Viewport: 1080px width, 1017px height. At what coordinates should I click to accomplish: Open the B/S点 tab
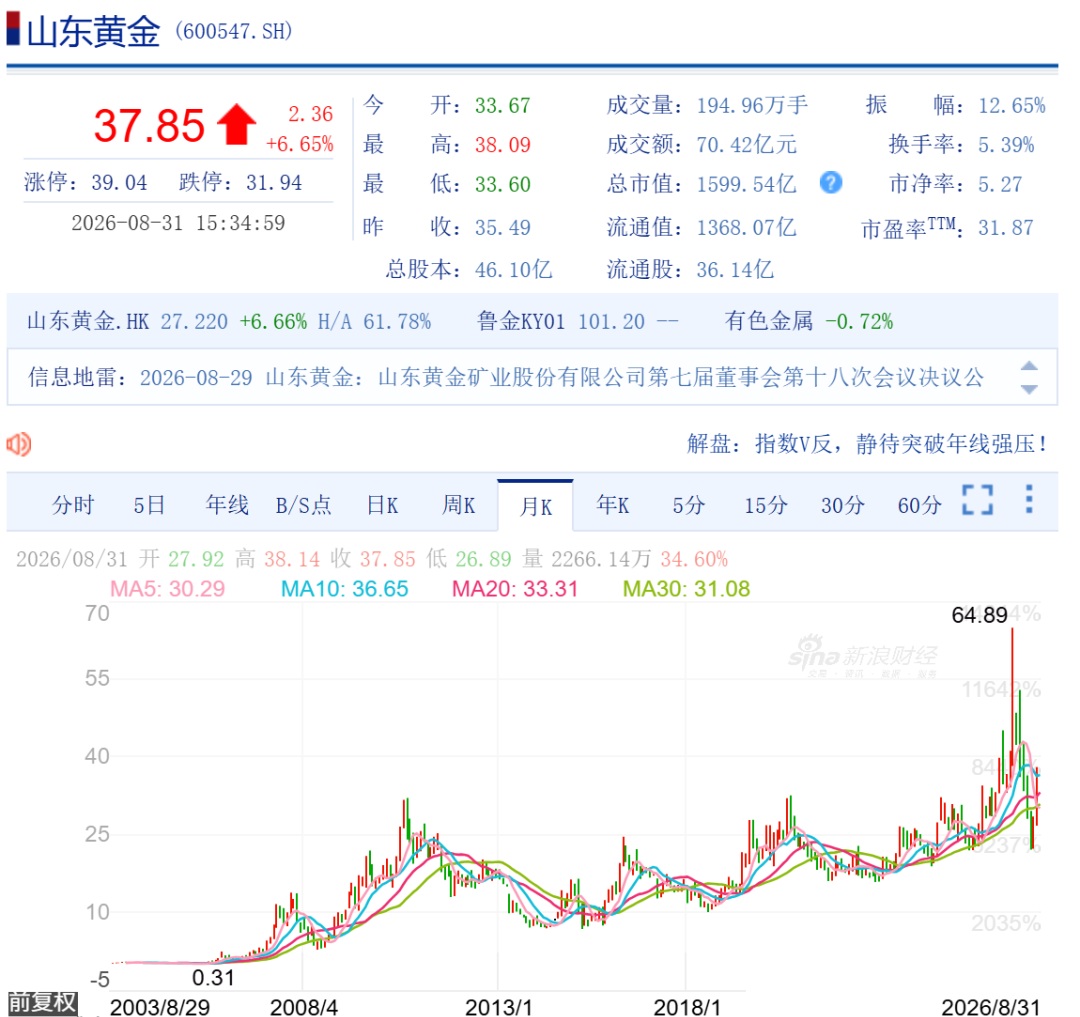pos(303,505)
